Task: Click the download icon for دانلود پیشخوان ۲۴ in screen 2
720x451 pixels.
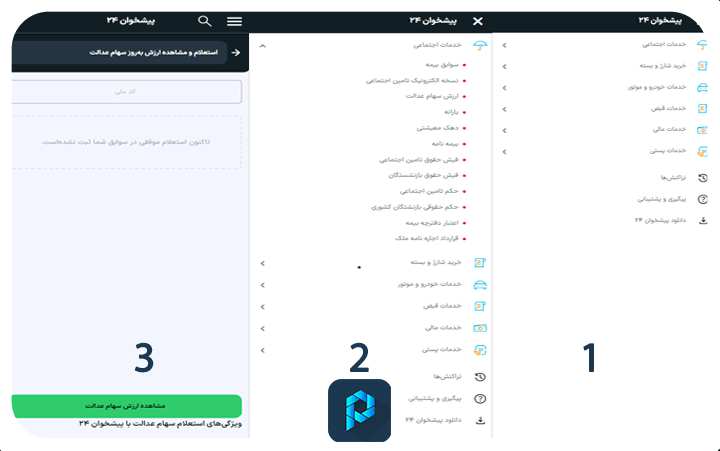Action: 480,419
